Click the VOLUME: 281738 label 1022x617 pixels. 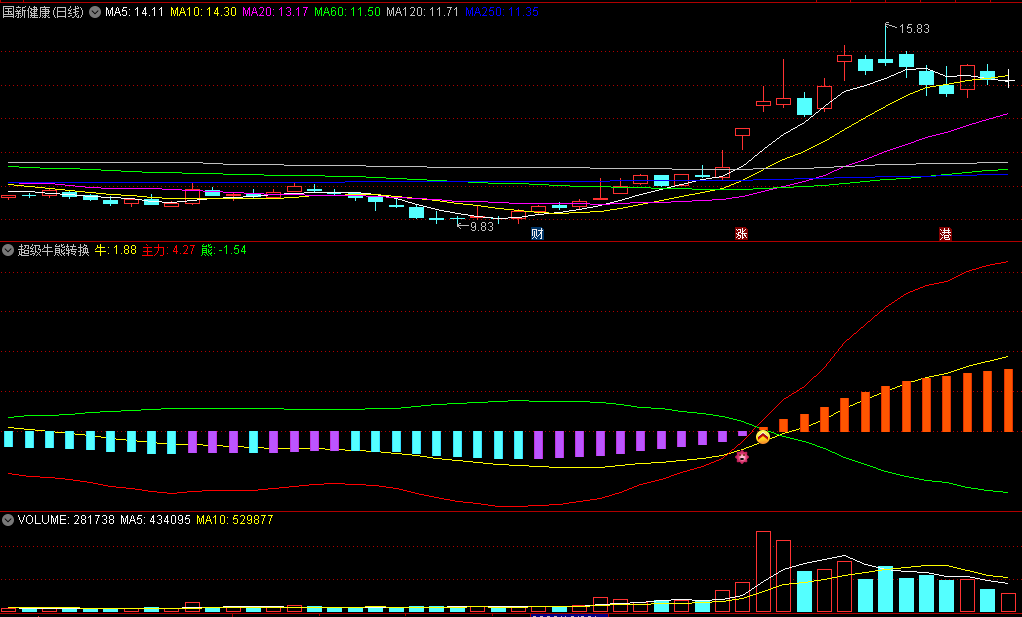click(66, 520)
